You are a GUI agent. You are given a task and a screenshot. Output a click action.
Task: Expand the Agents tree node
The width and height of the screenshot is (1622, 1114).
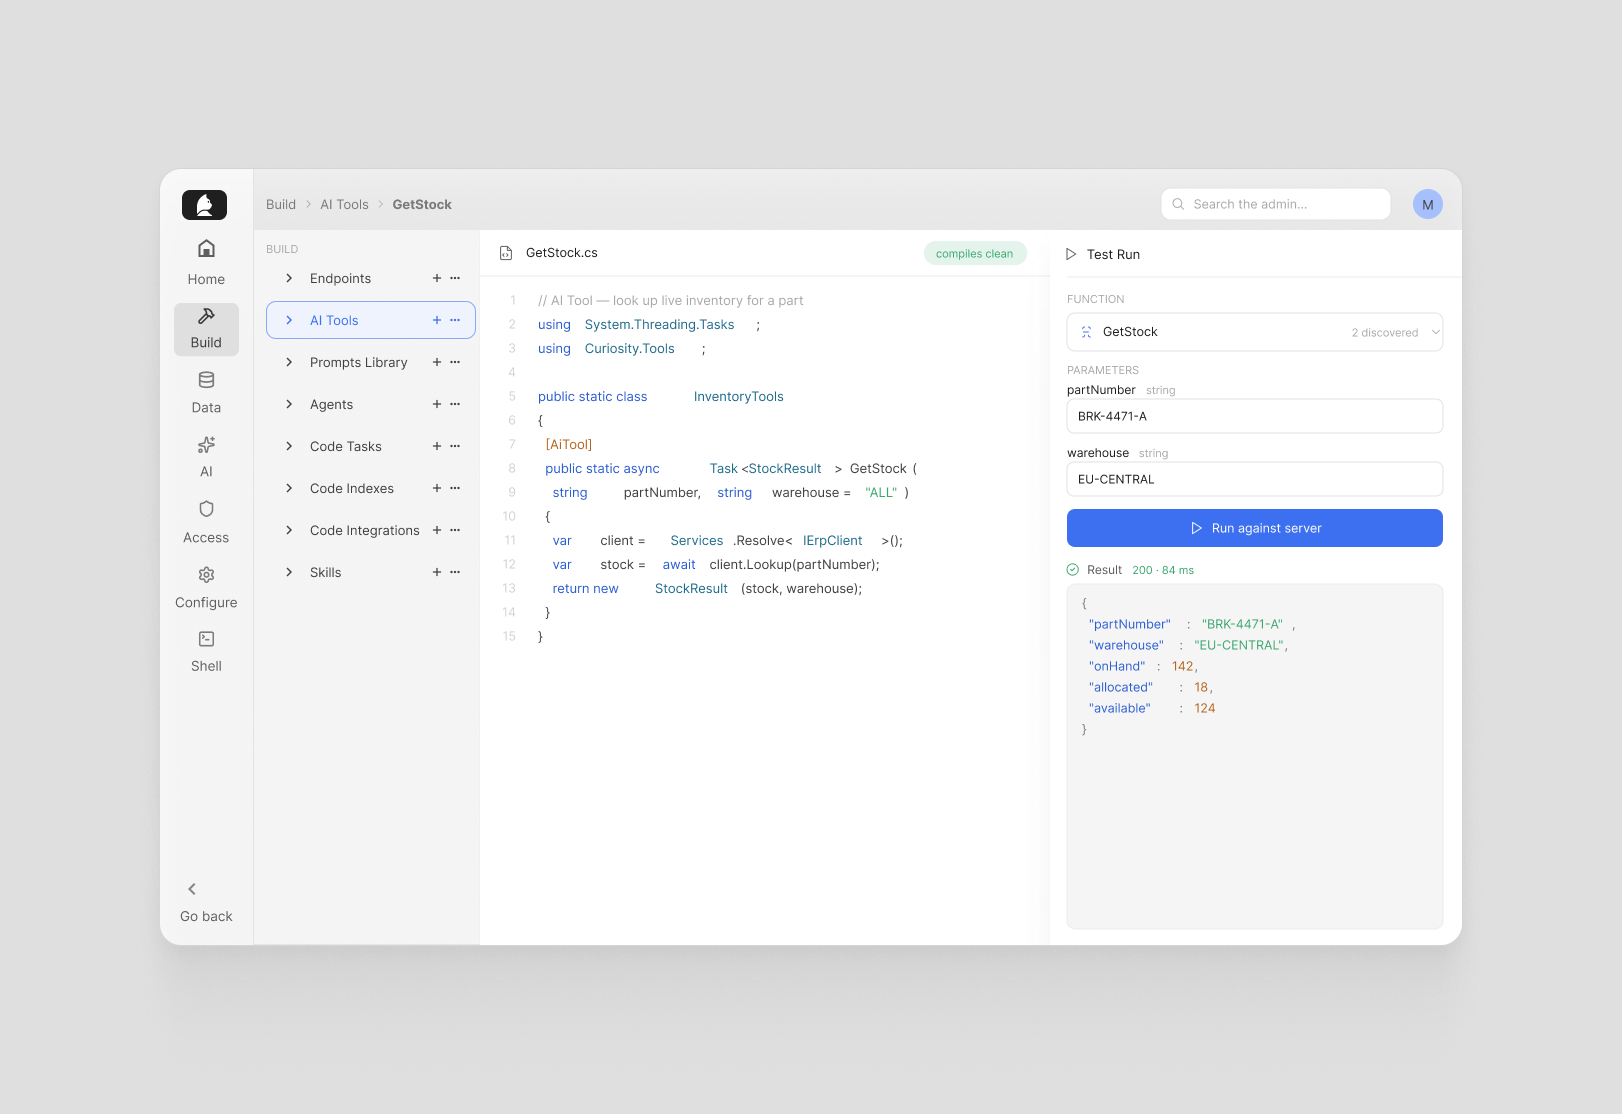289,404
